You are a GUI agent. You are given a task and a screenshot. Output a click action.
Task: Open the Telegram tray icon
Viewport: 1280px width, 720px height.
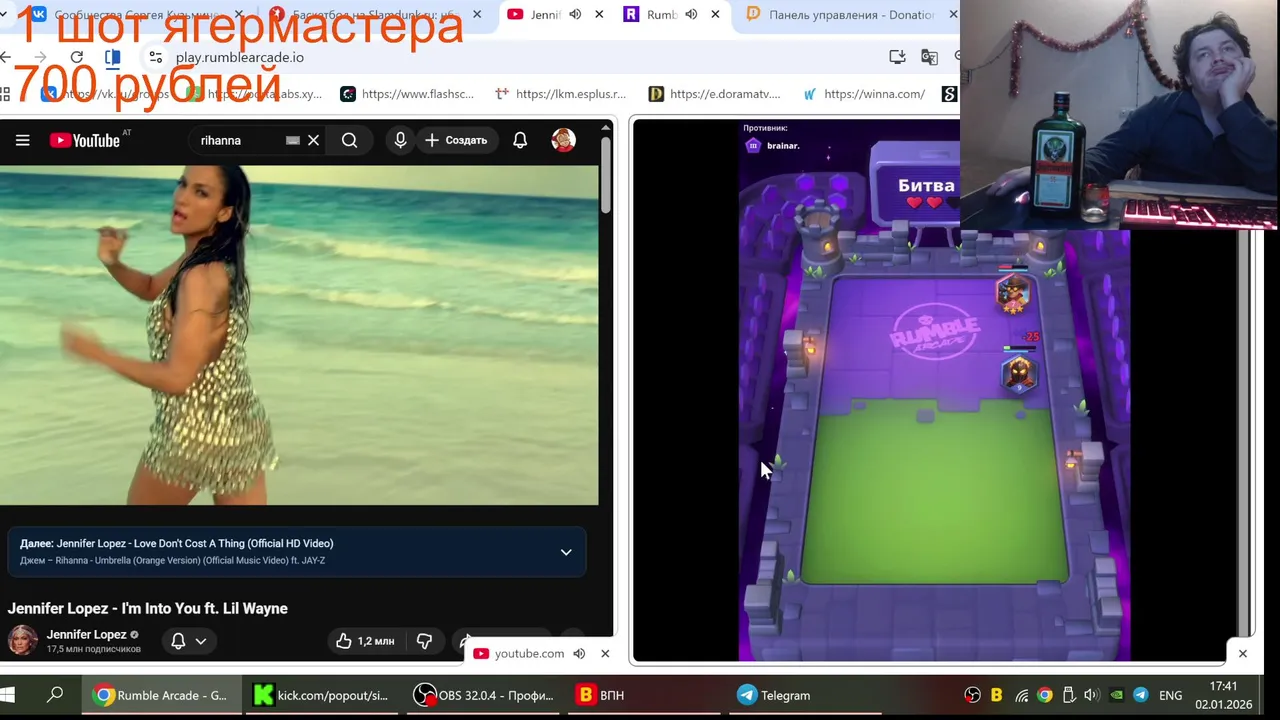[x=1140, y=695]
